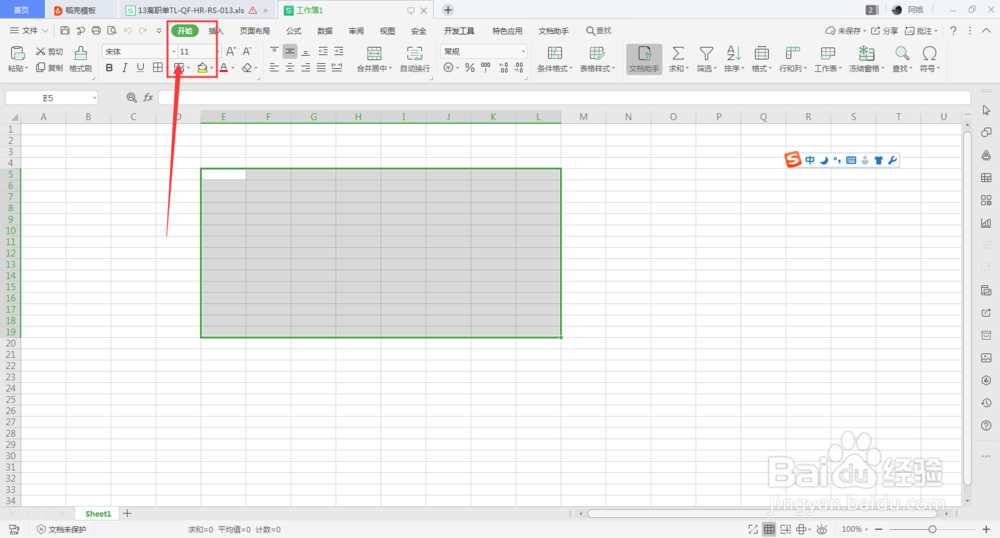The height and width of the screenshot is (538, 1000).
Task: Click the Print icon in quick toolbar
Action: click(x=96, y=31)
